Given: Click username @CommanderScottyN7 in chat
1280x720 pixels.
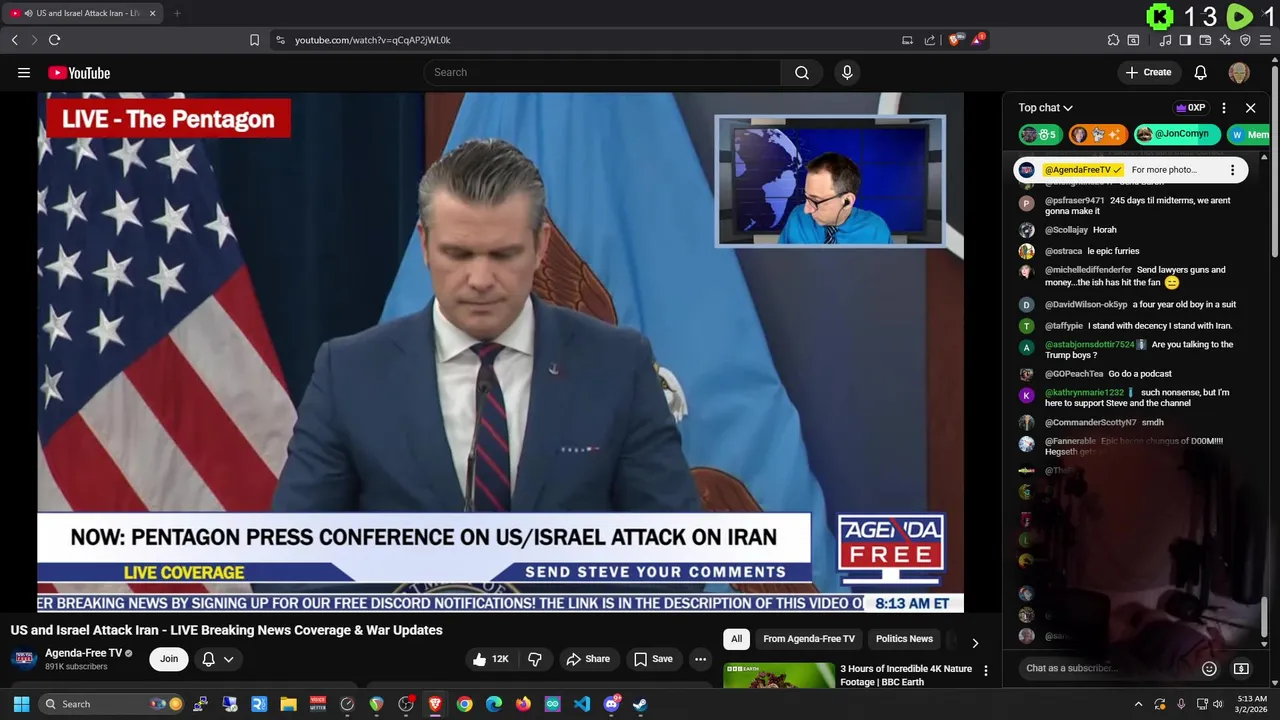Looking at the screenshot, I should (x=1090, y=422).
